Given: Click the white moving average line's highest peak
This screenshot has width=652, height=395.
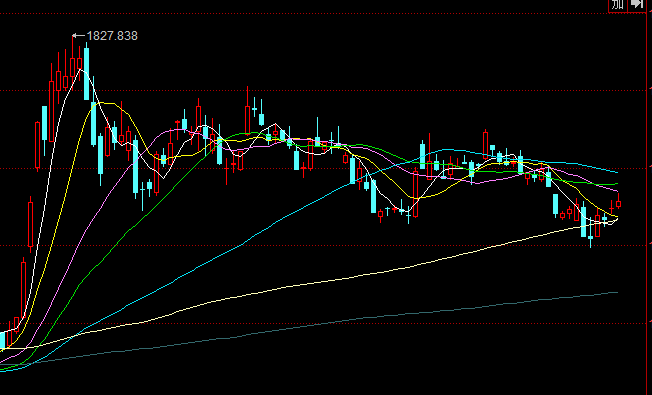Looking at the screenshot, I should click(80, 70).
